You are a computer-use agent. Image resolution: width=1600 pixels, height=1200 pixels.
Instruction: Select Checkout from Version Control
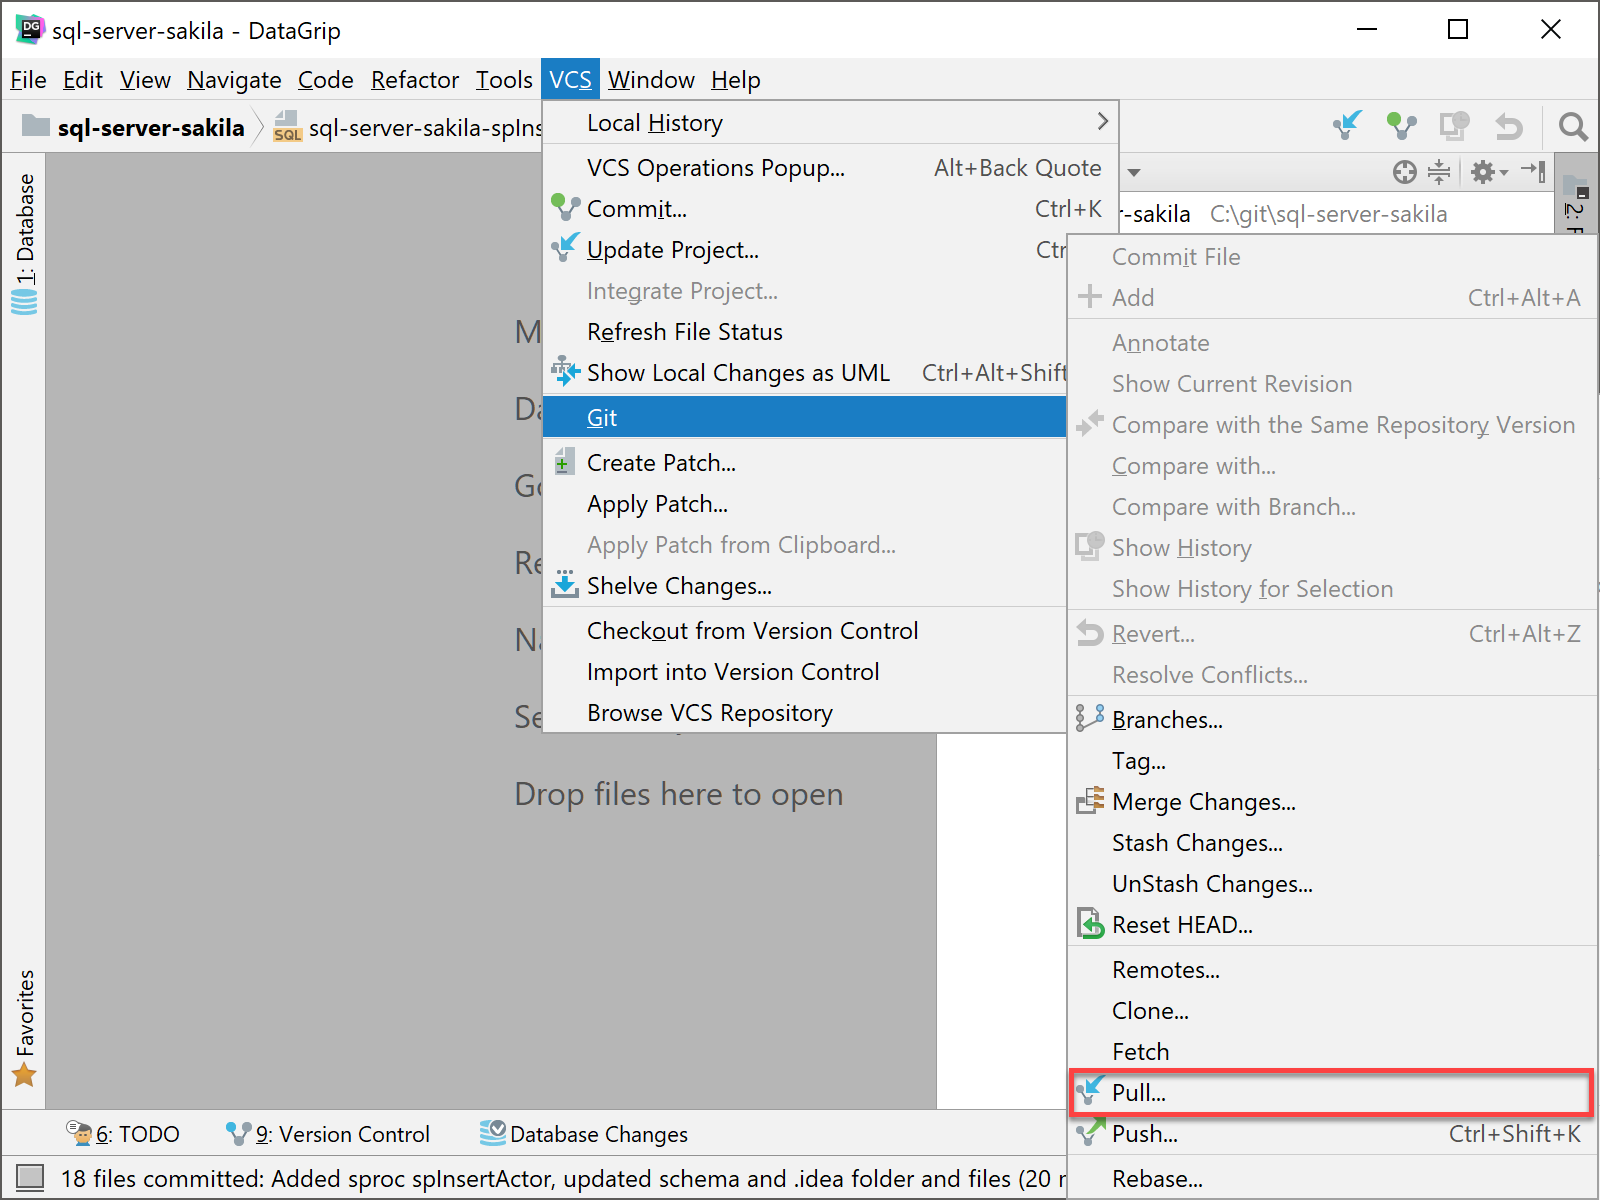pyautogui.click(x=806, y=631)
